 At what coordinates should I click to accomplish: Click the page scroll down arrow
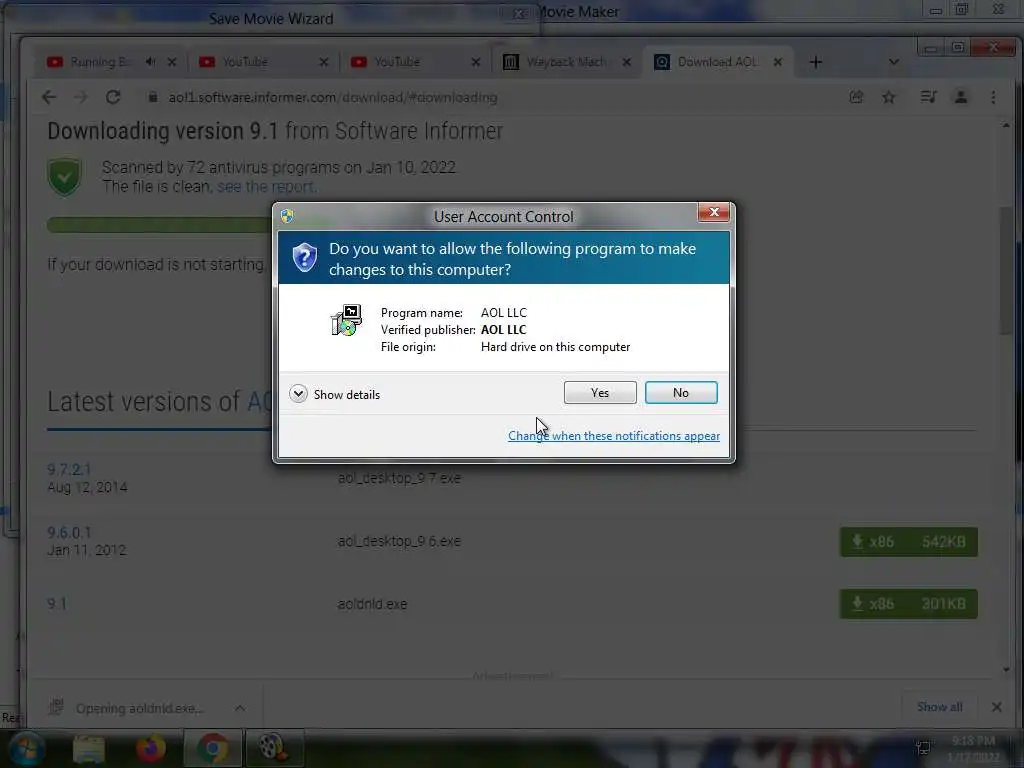(x=1006, y=669)
